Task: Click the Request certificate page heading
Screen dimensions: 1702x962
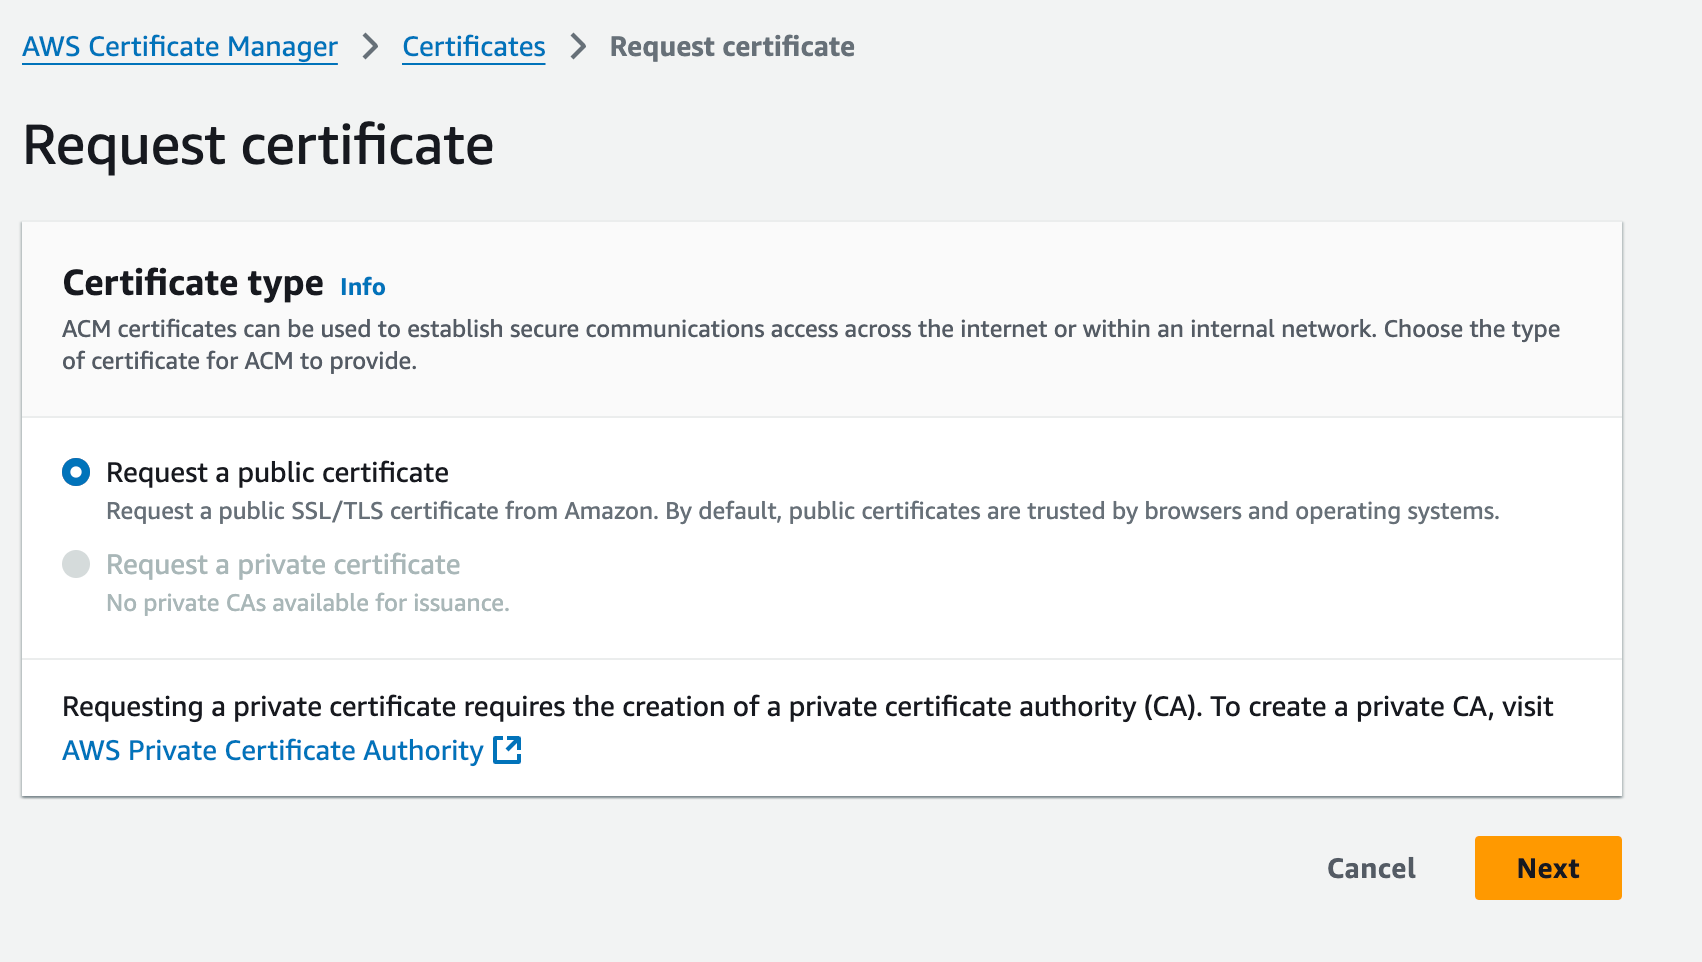Action: (258, 146)
